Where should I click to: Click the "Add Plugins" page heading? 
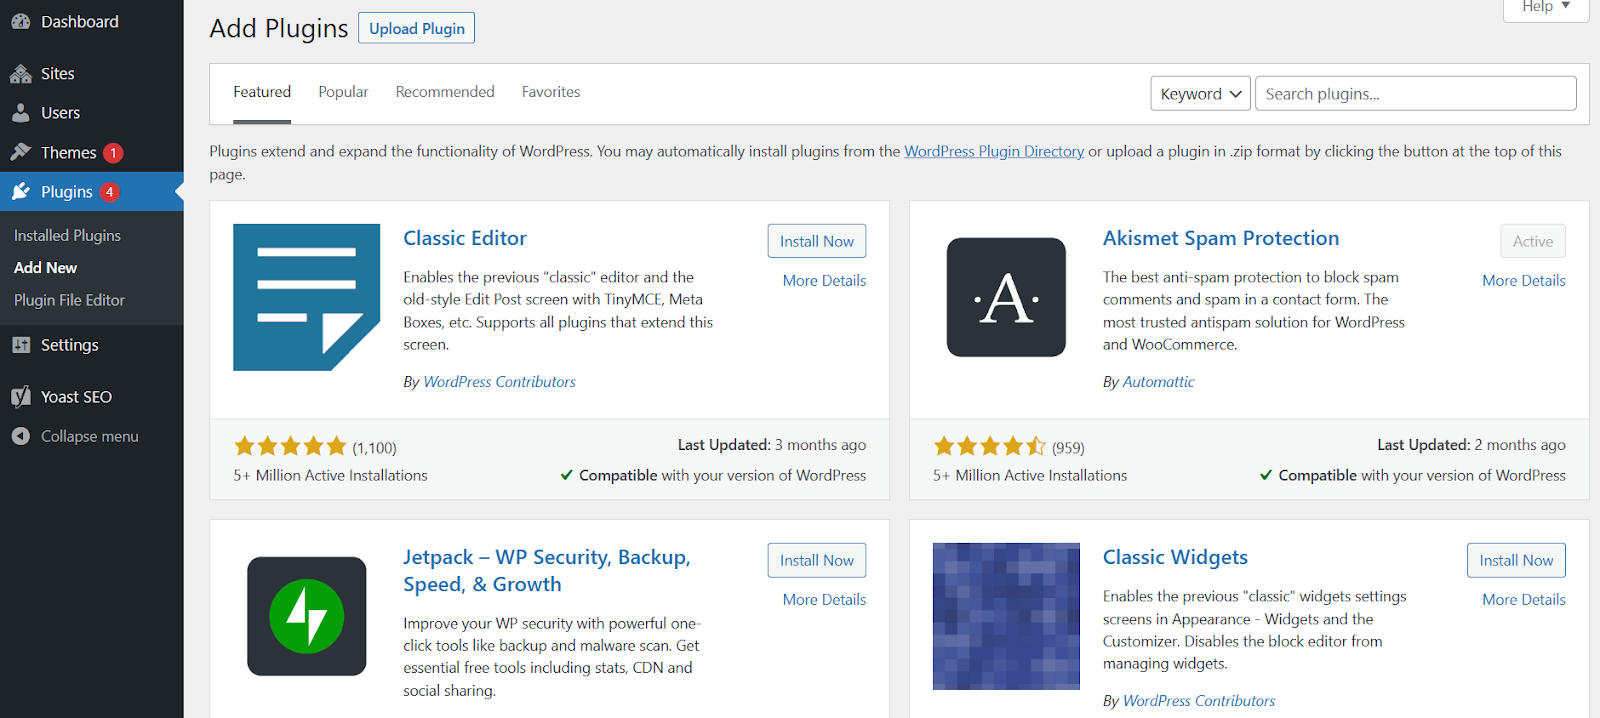[279, 28]
